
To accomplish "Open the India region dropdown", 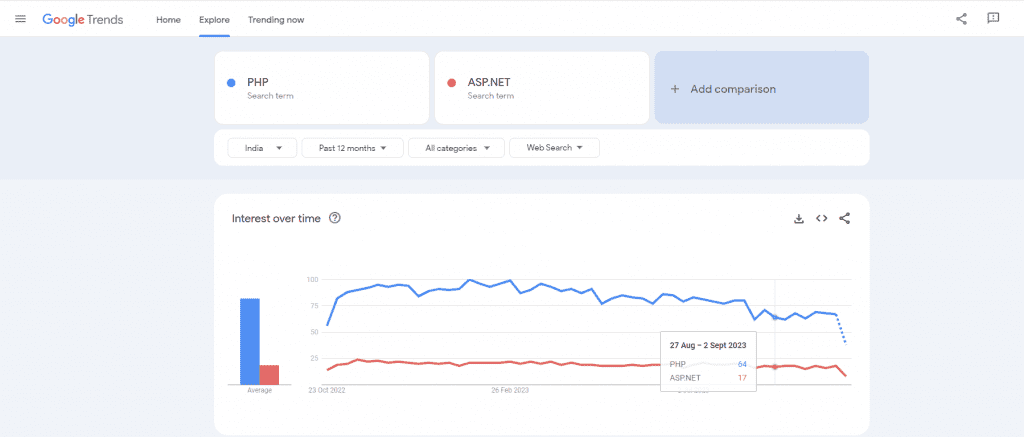I will tap(262, 148).
